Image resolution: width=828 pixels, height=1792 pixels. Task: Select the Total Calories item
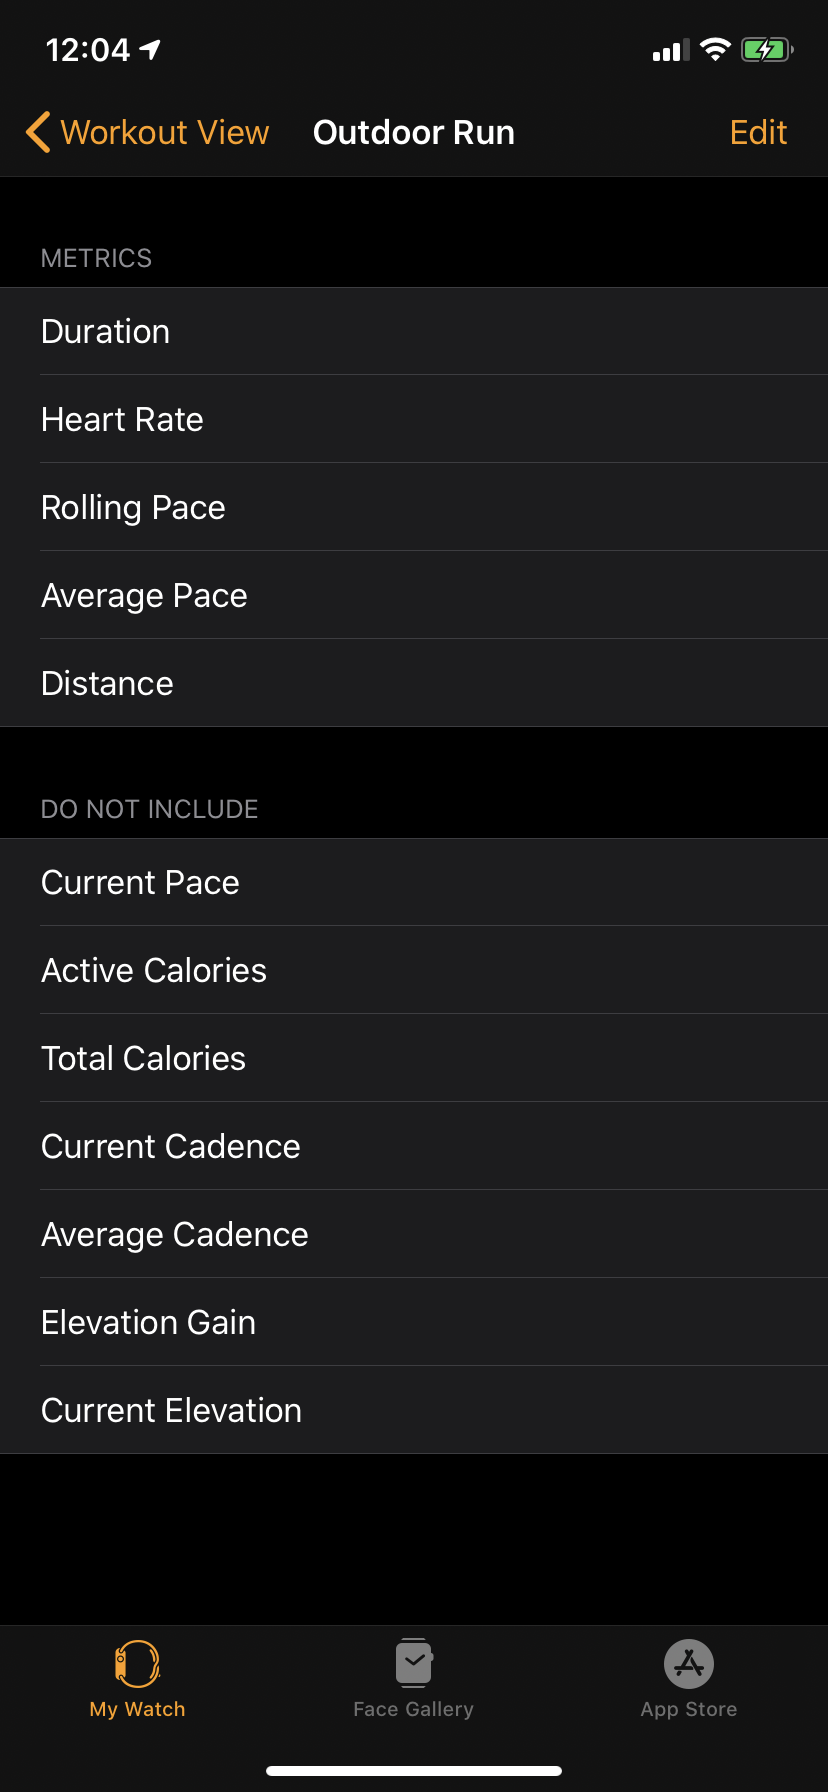[x=414, y=1059]
